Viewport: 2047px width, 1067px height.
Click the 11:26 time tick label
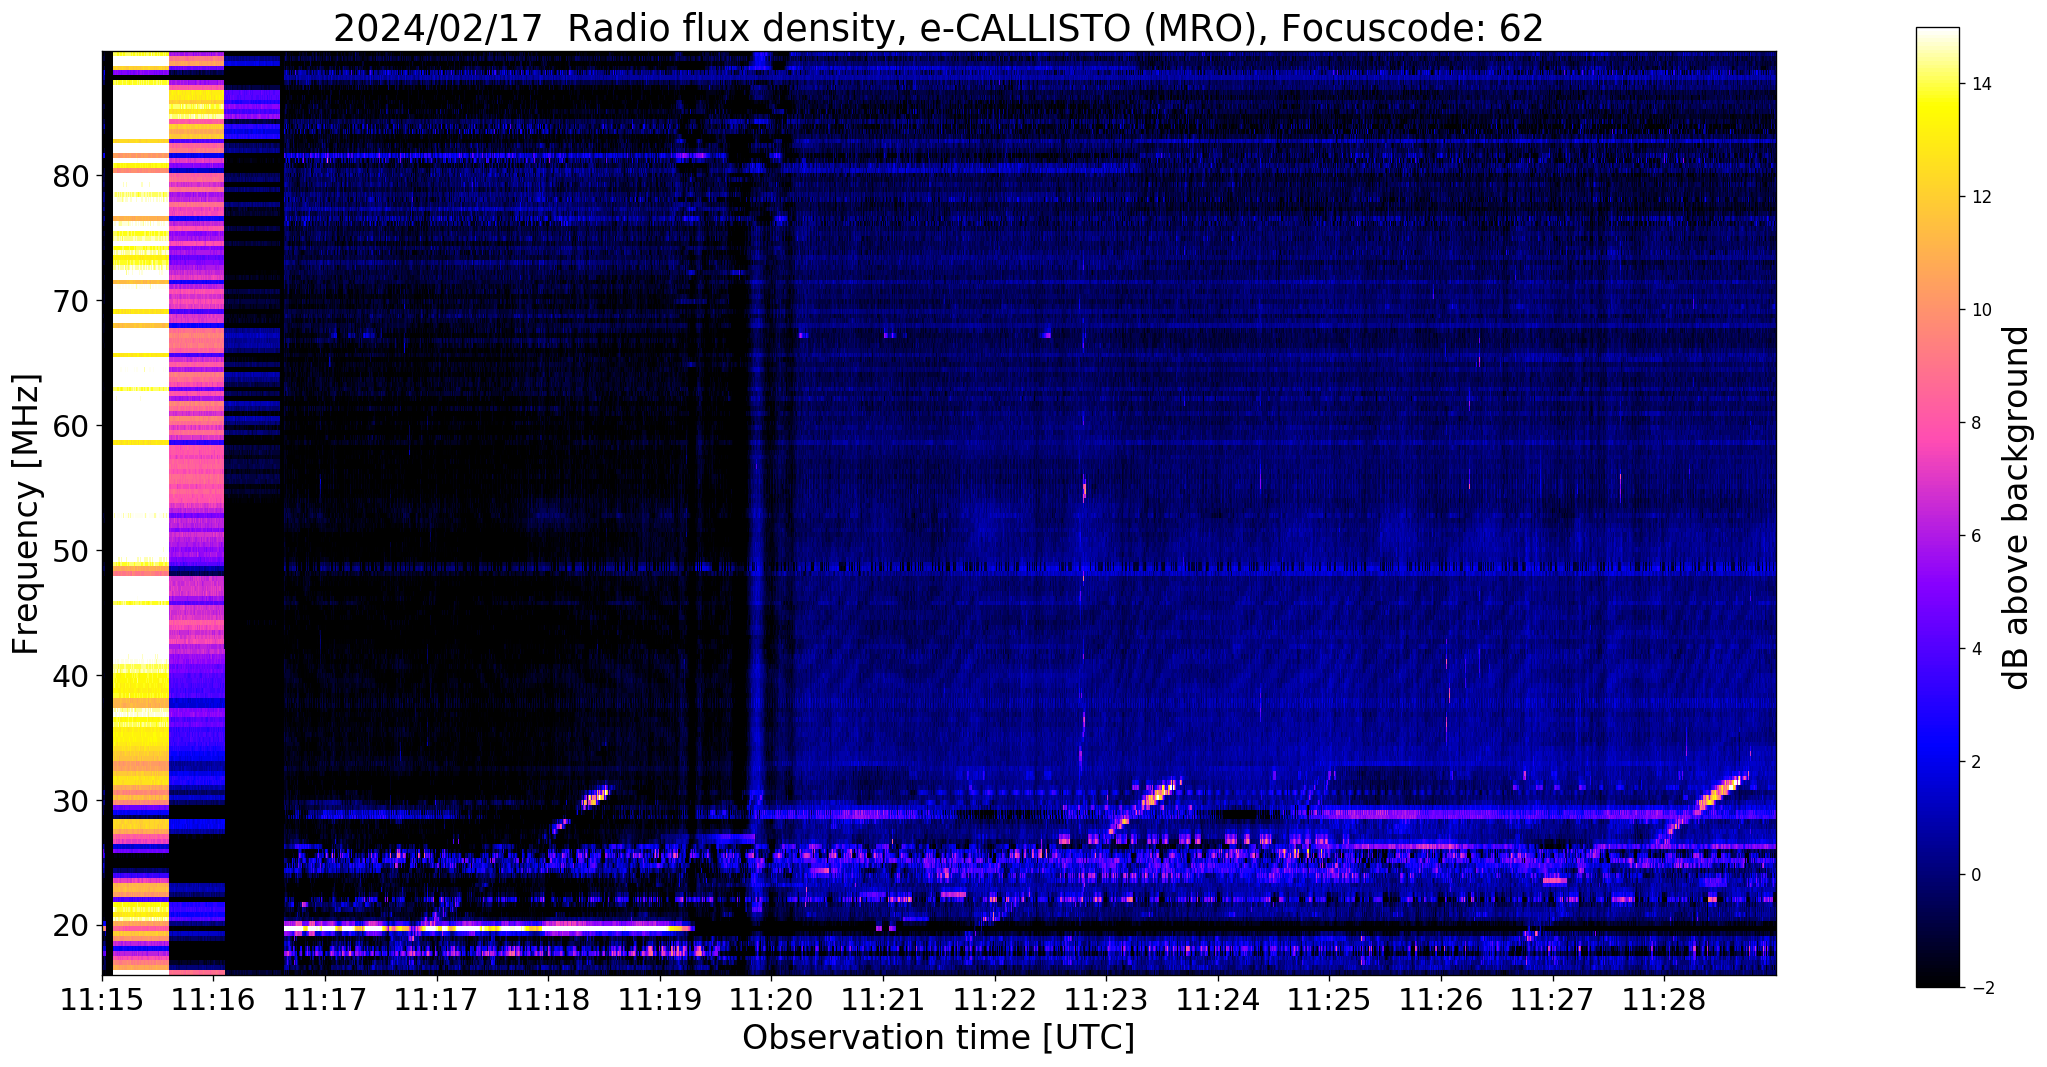[1440, 1001]
